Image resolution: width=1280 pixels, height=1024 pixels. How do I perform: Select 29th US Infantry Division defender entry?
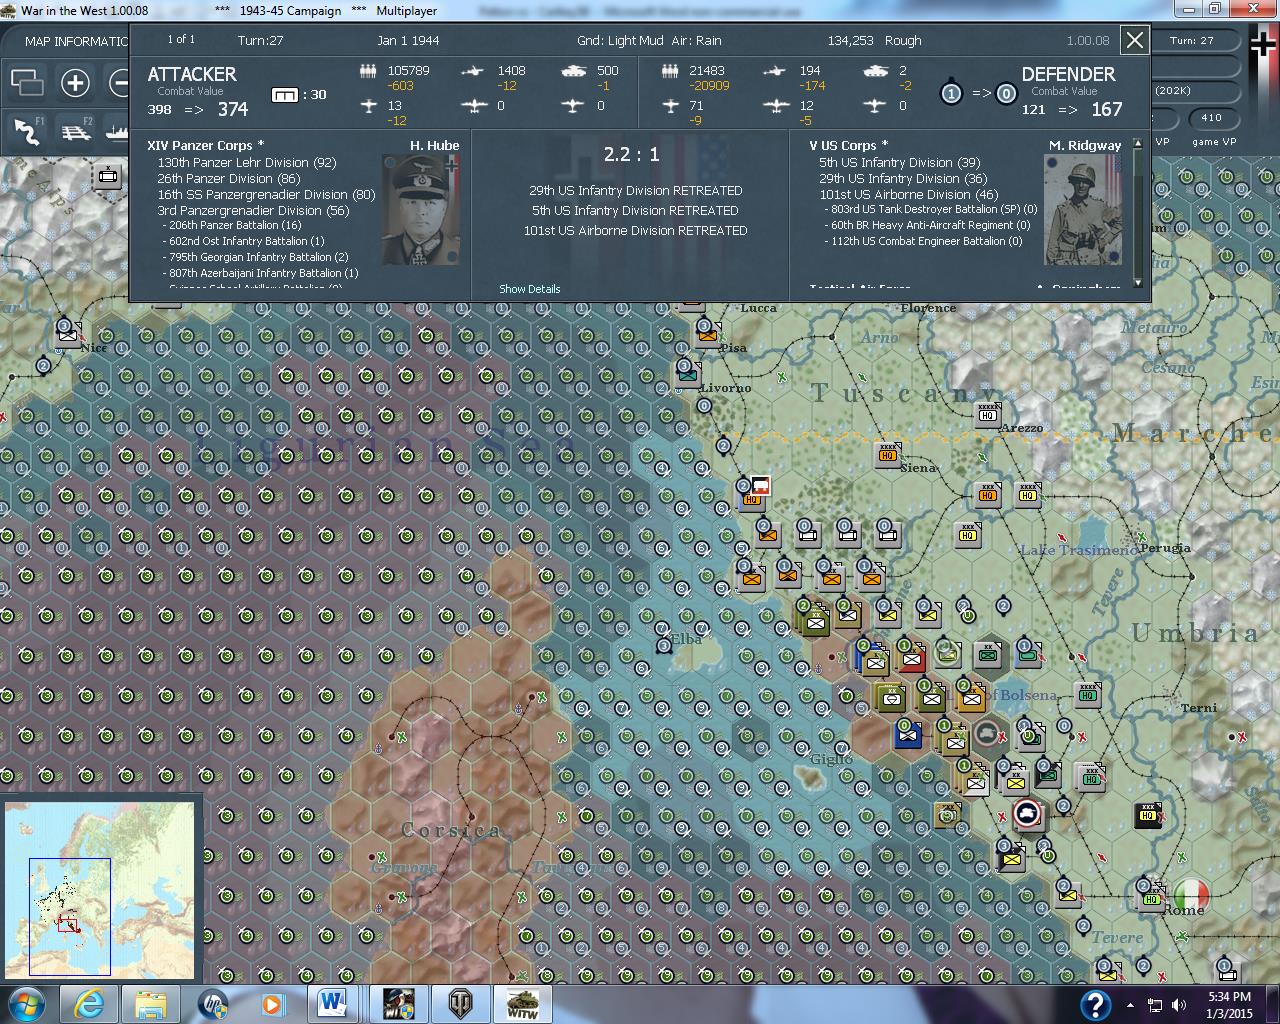point(903,178)
